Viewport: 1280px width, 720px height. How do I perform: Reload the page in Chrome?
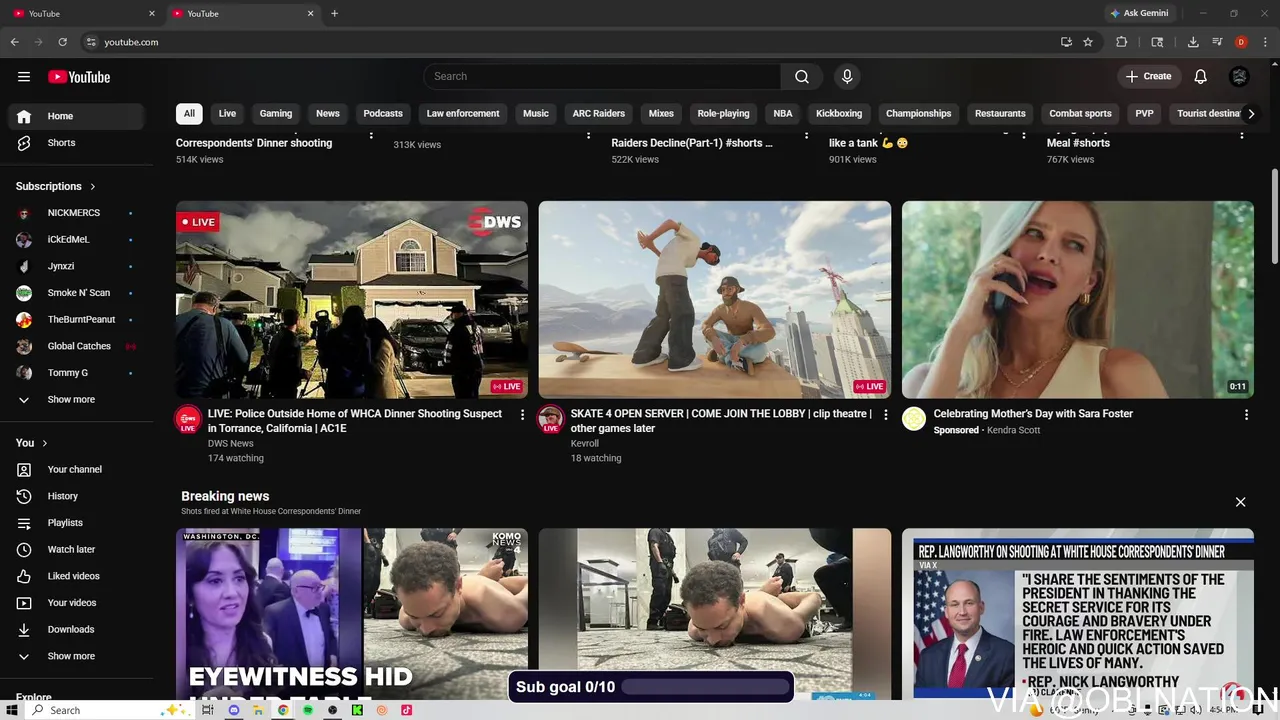(x=63, y=42)
